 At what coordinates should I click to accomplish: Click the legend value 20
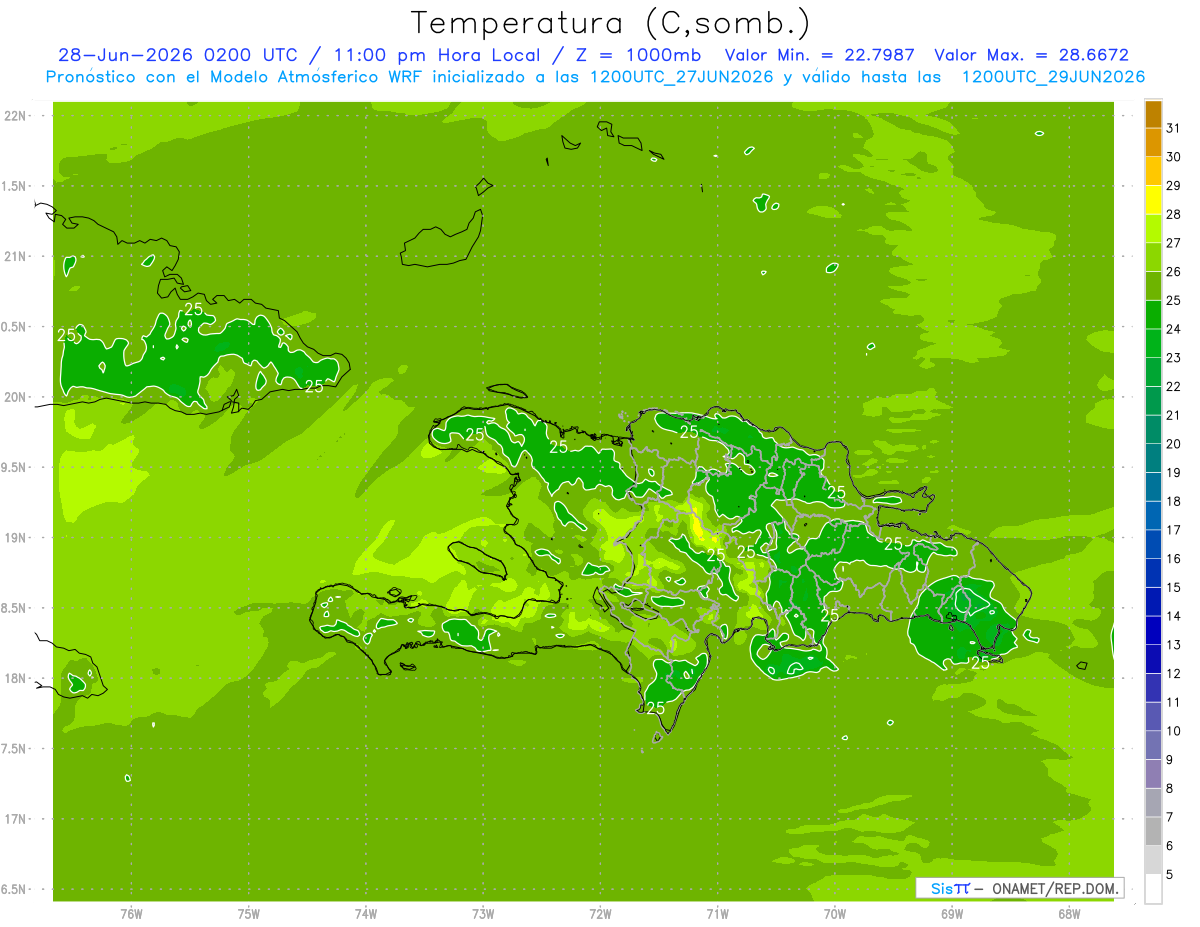point(1174,444)
